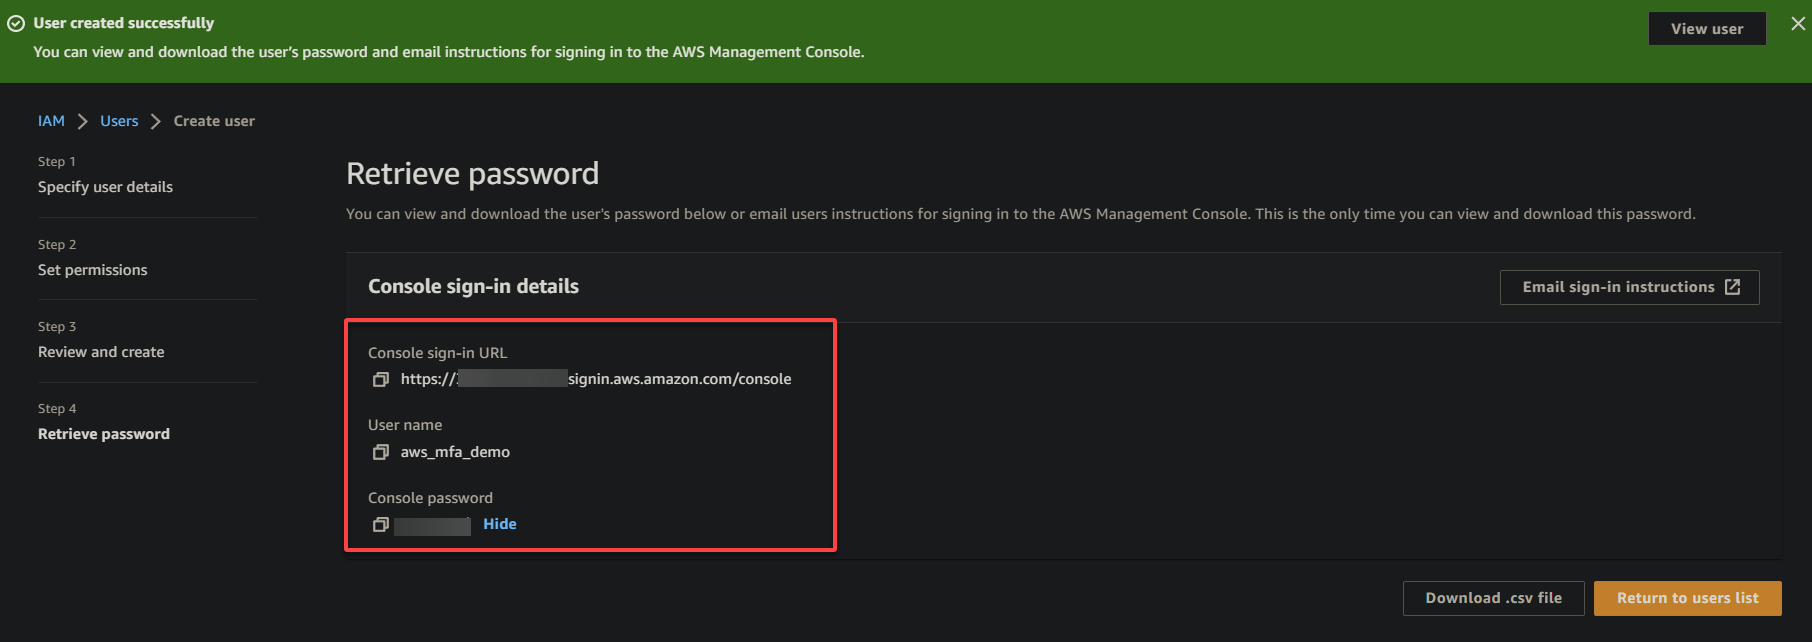Image resolution: width=1812 pixels, height=642 pixels.
Task: Select Step 2 Set permissions
Action: coord(92,270)
